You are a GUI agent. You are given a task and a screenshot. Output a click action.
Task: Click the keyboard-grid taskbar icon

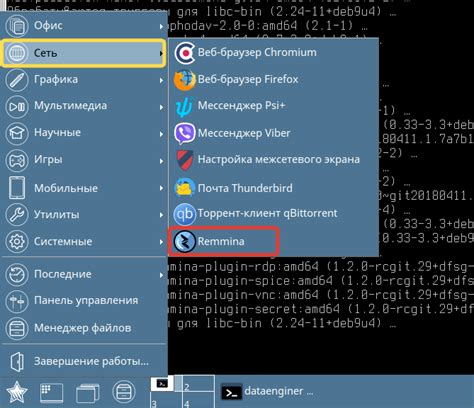[52, 393]
